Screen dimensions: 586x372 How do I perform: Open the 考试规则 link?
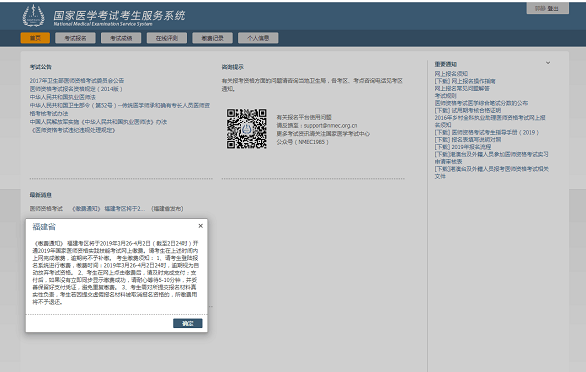[445, 96]
